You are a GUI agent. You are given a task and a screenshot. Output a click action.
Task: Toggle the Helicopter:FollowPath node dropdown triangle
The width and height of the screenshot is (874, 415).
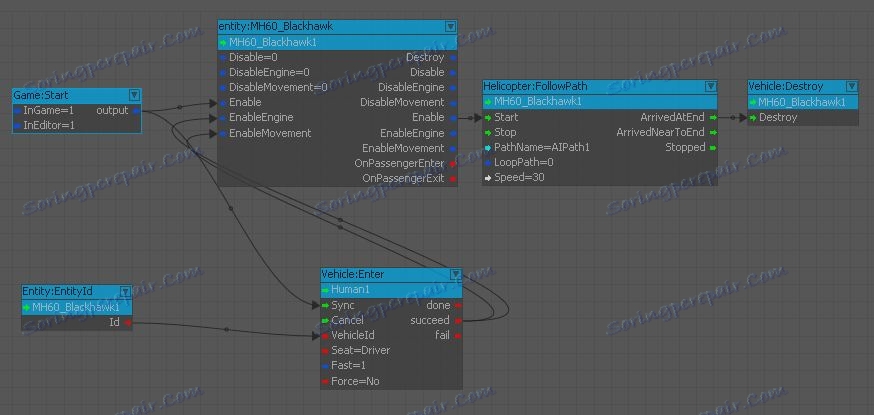coord(710,86)
